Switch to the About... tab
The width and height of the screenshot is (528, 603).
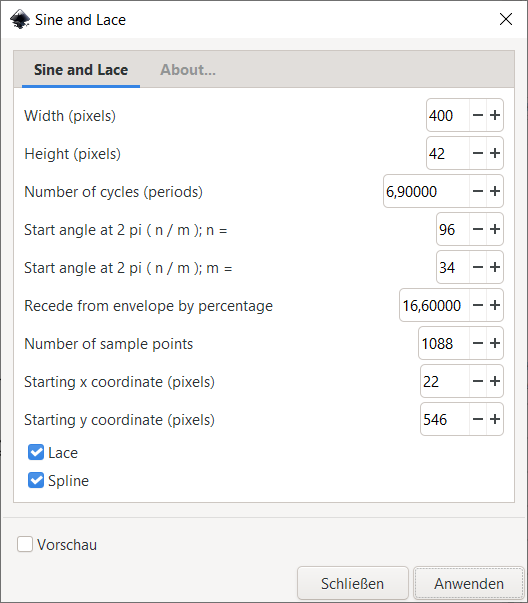coord(188,70)
